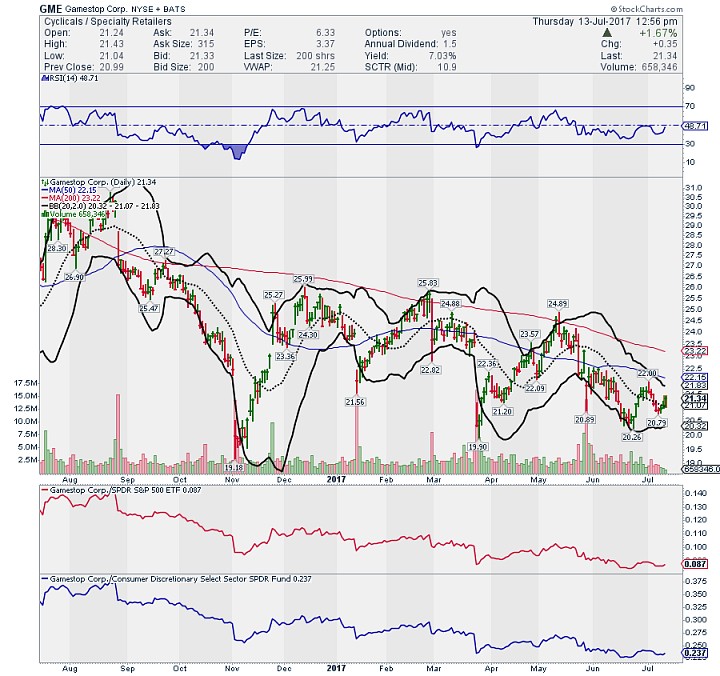
Task: Click the 2017 label on the price chart axis
Action: tap(336, 479)
